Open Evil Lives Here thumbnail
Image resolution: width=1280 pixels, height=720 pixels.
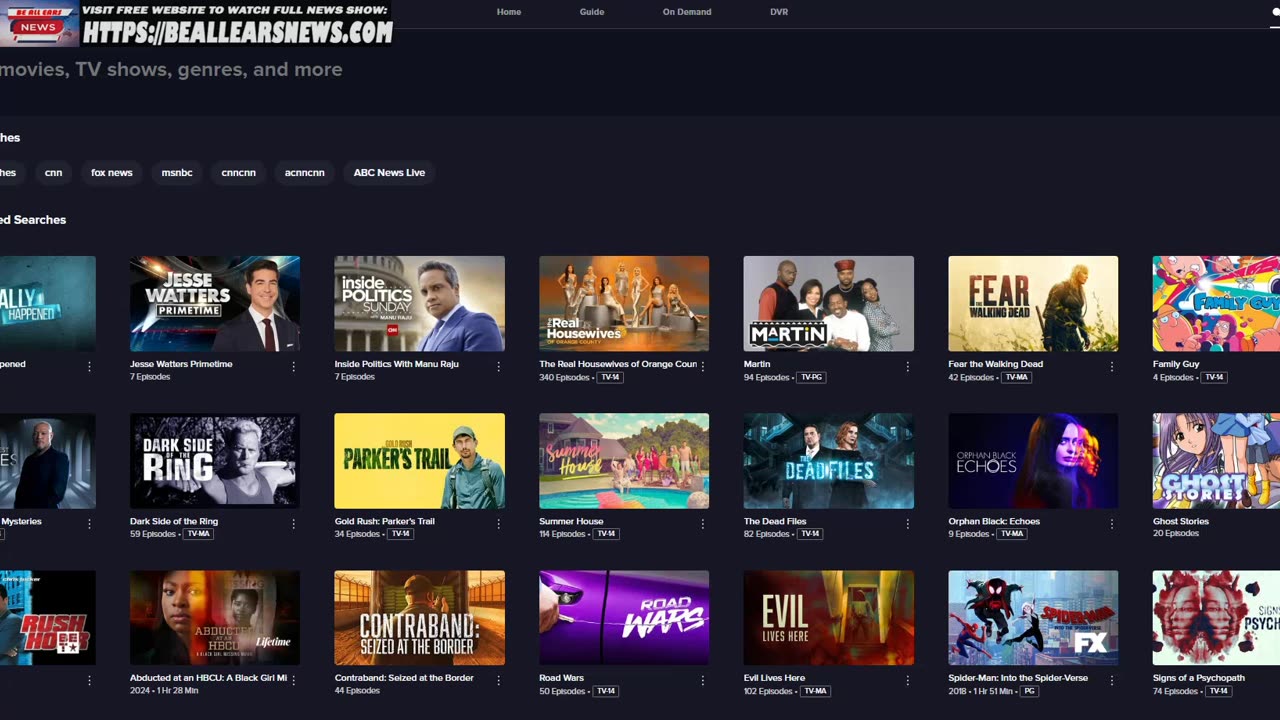pyautogui.click(x=828, y=617)
